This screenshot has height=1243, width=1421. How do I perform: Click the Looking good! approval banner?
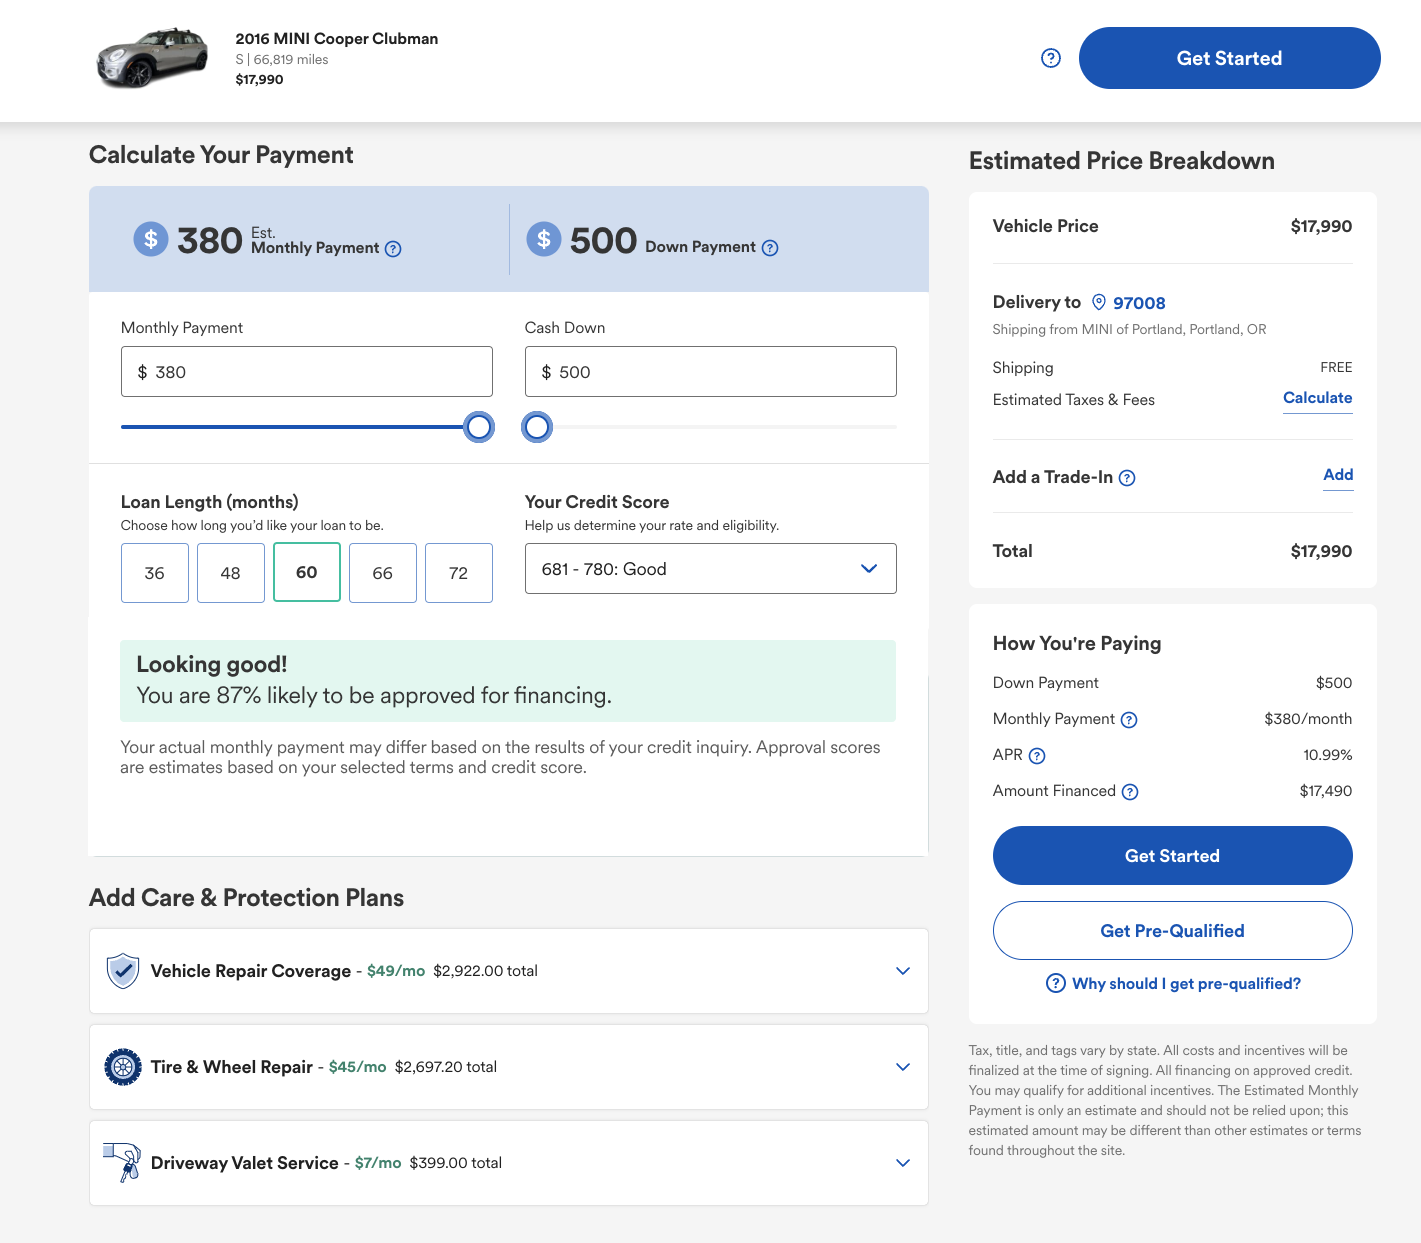pos(508,681)
